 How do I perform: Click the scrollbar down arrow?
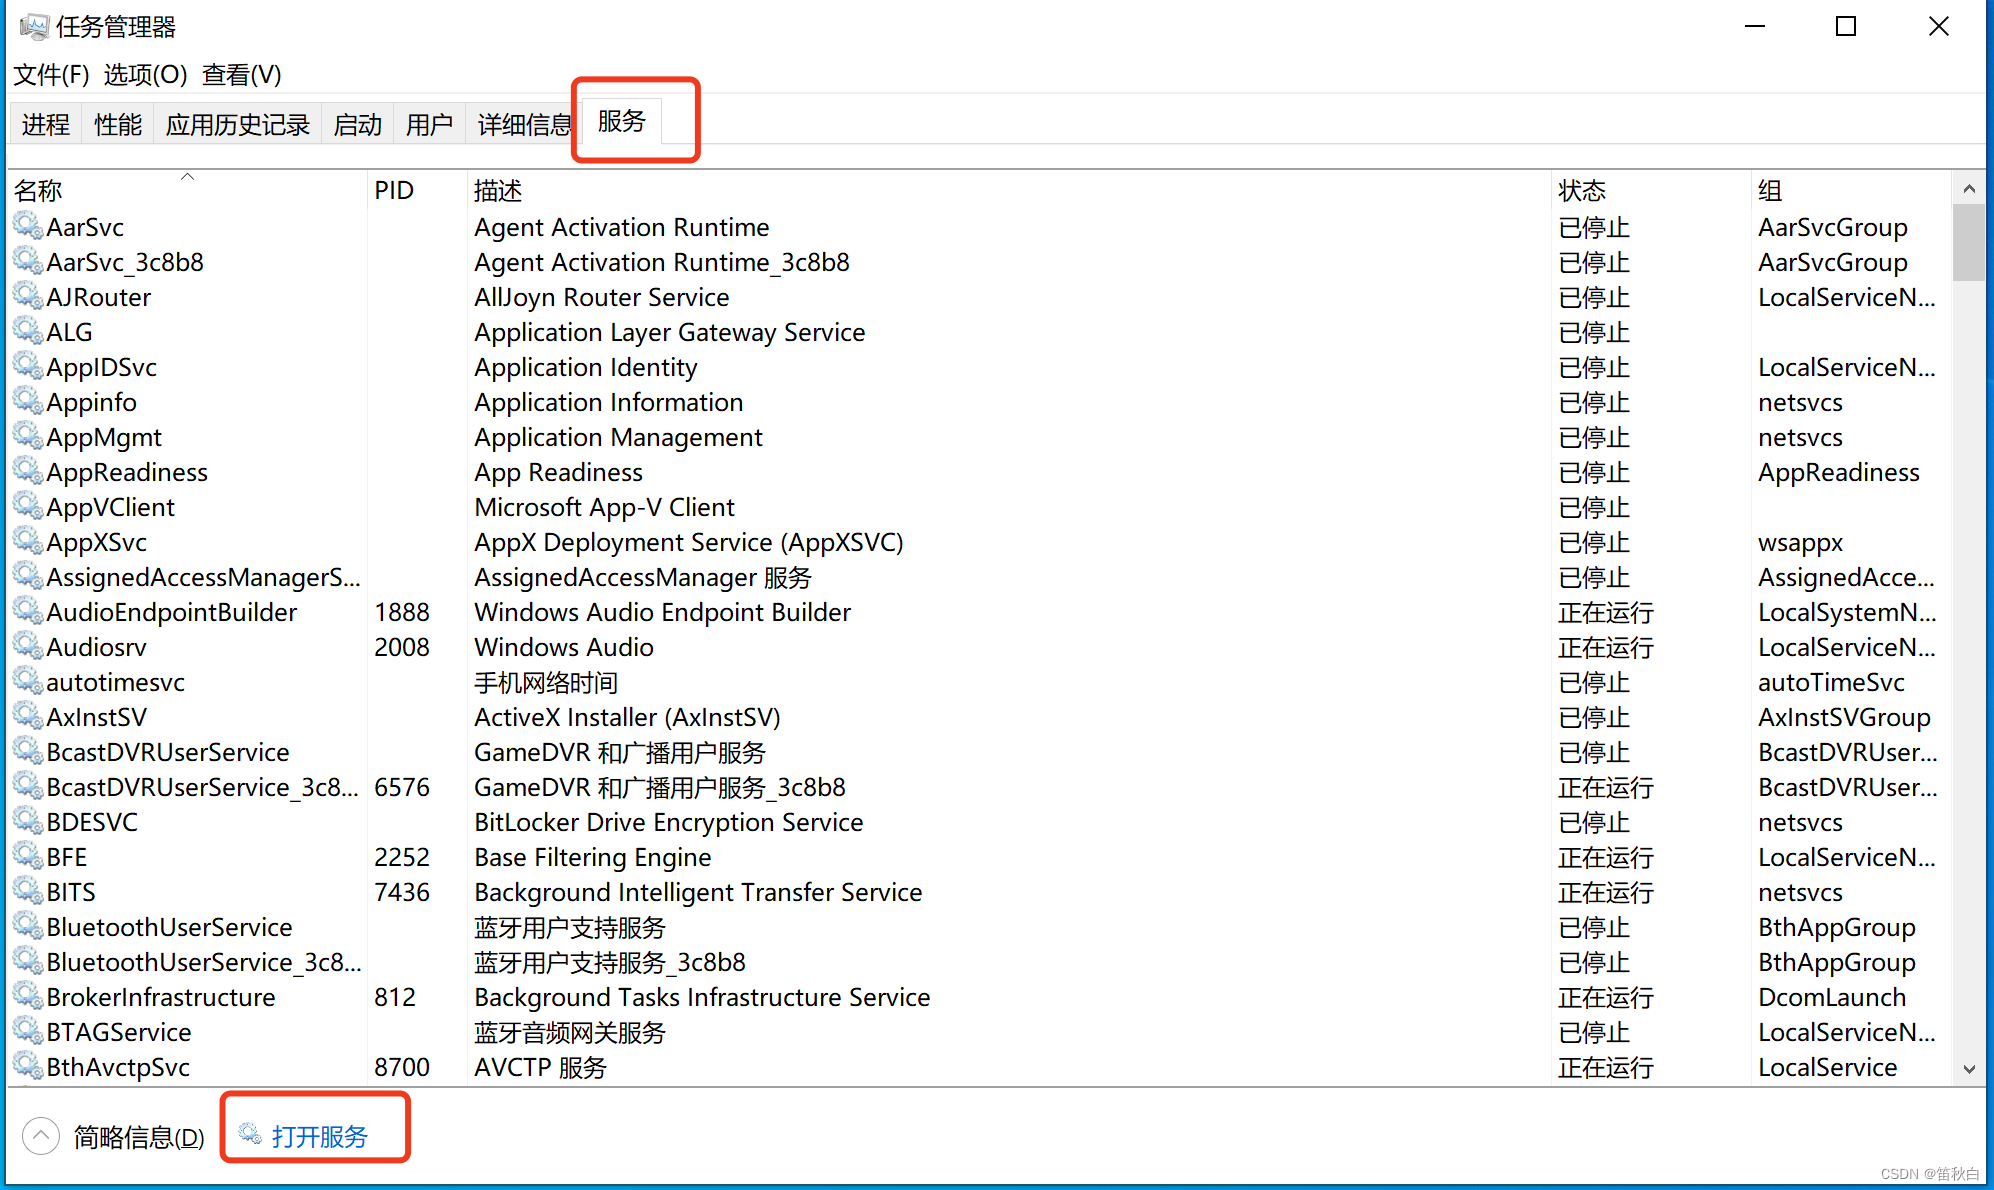pos(1968,1069)
